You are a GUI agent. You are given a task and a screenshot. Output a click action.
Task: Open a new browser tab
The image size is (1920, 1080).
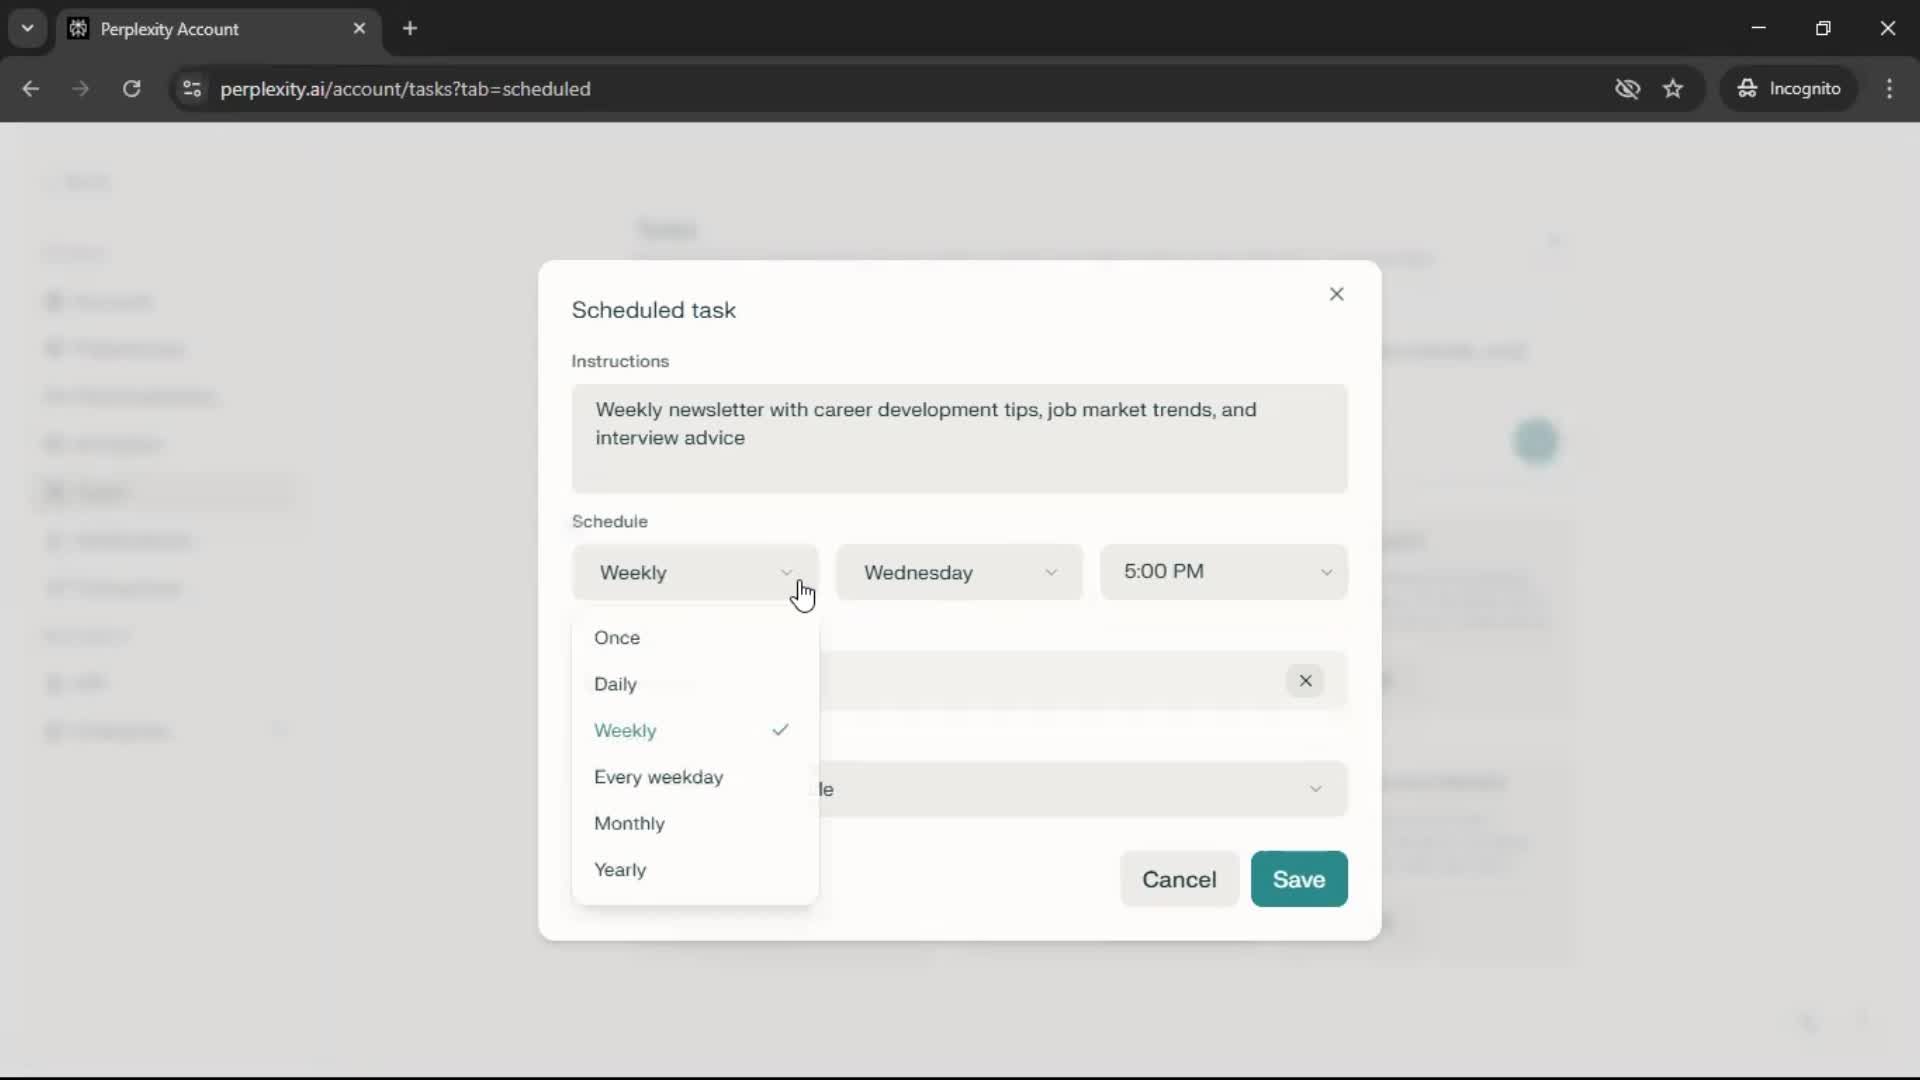point(410,28)
